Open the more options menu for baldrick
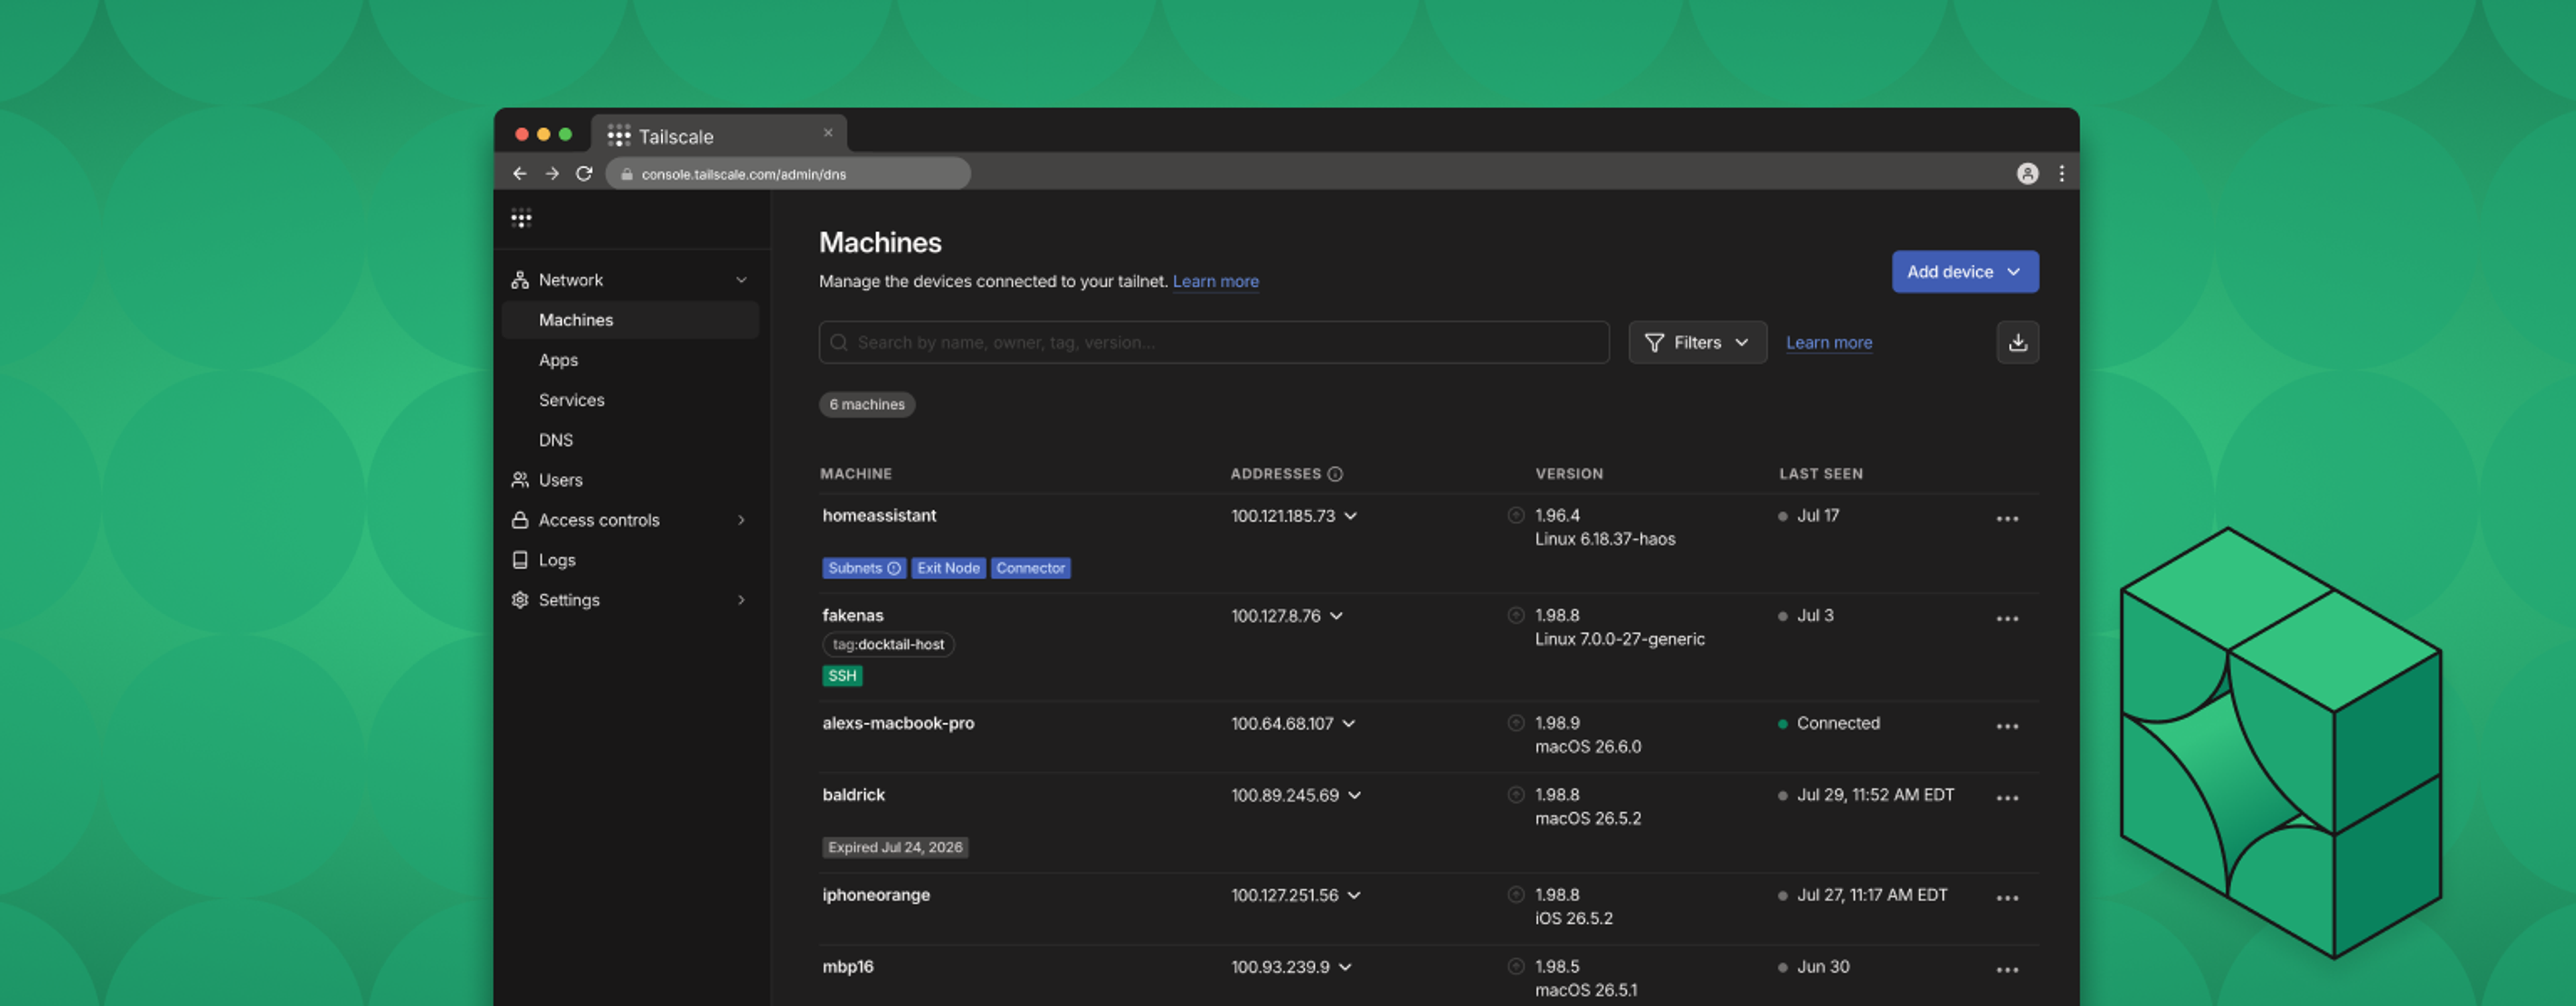The width and height of the screenshot is (2576, 1006). pyautogui.click(x=2007, y=799)
